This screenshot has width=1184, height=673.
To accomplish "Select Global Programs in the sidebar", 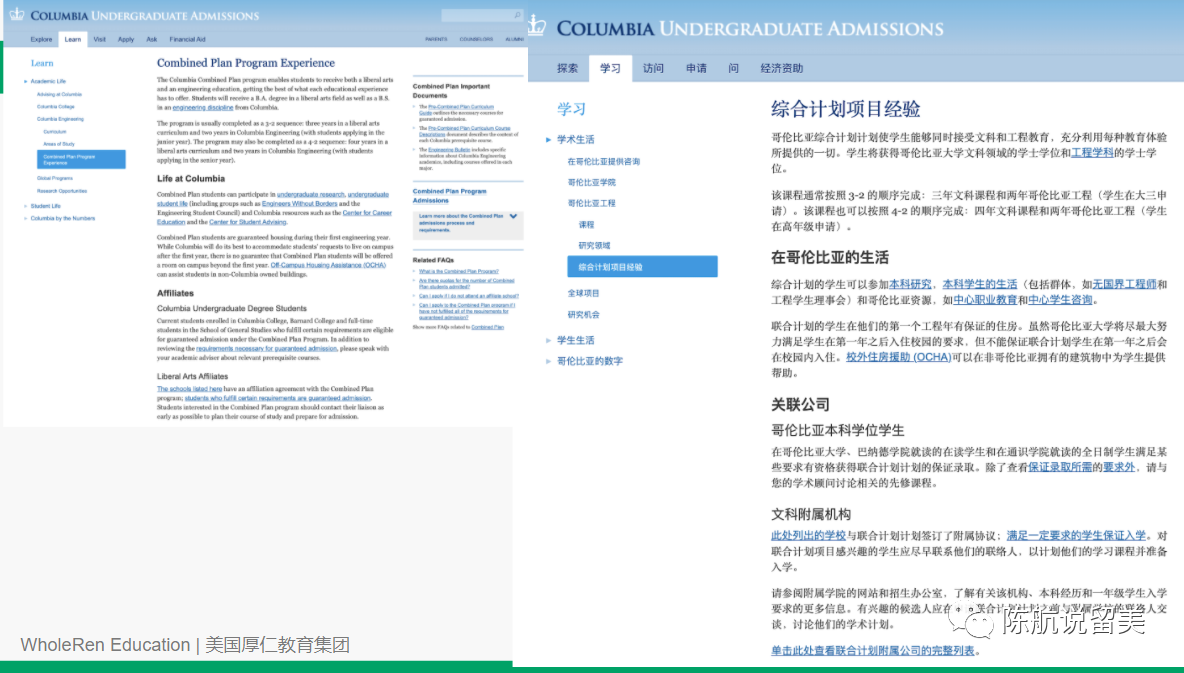I will (55, 178).
